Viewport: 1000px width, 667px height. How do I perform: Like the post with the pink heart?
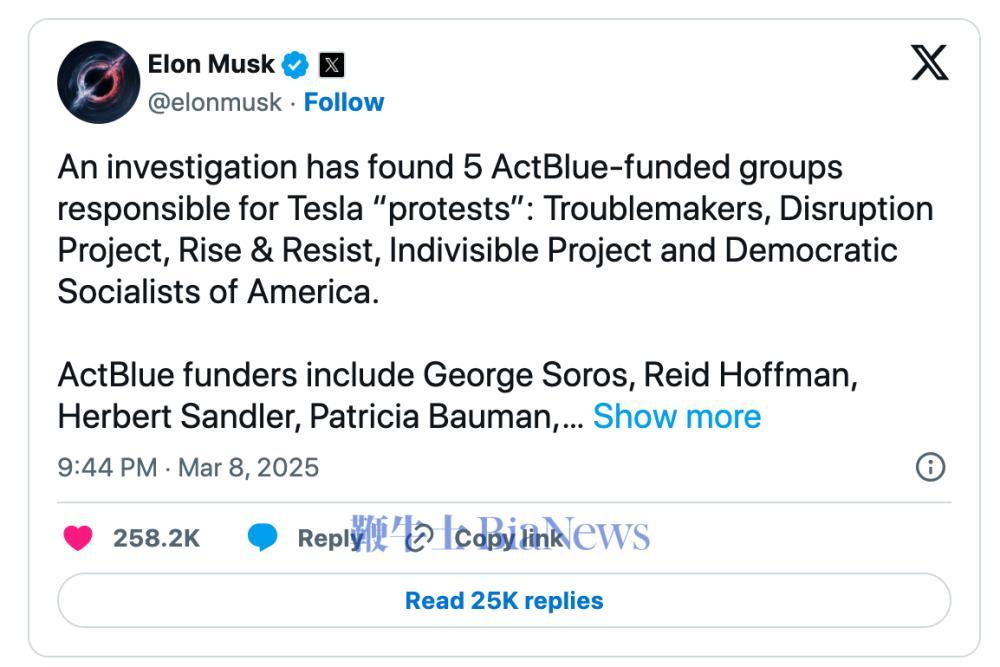(78, 538)
